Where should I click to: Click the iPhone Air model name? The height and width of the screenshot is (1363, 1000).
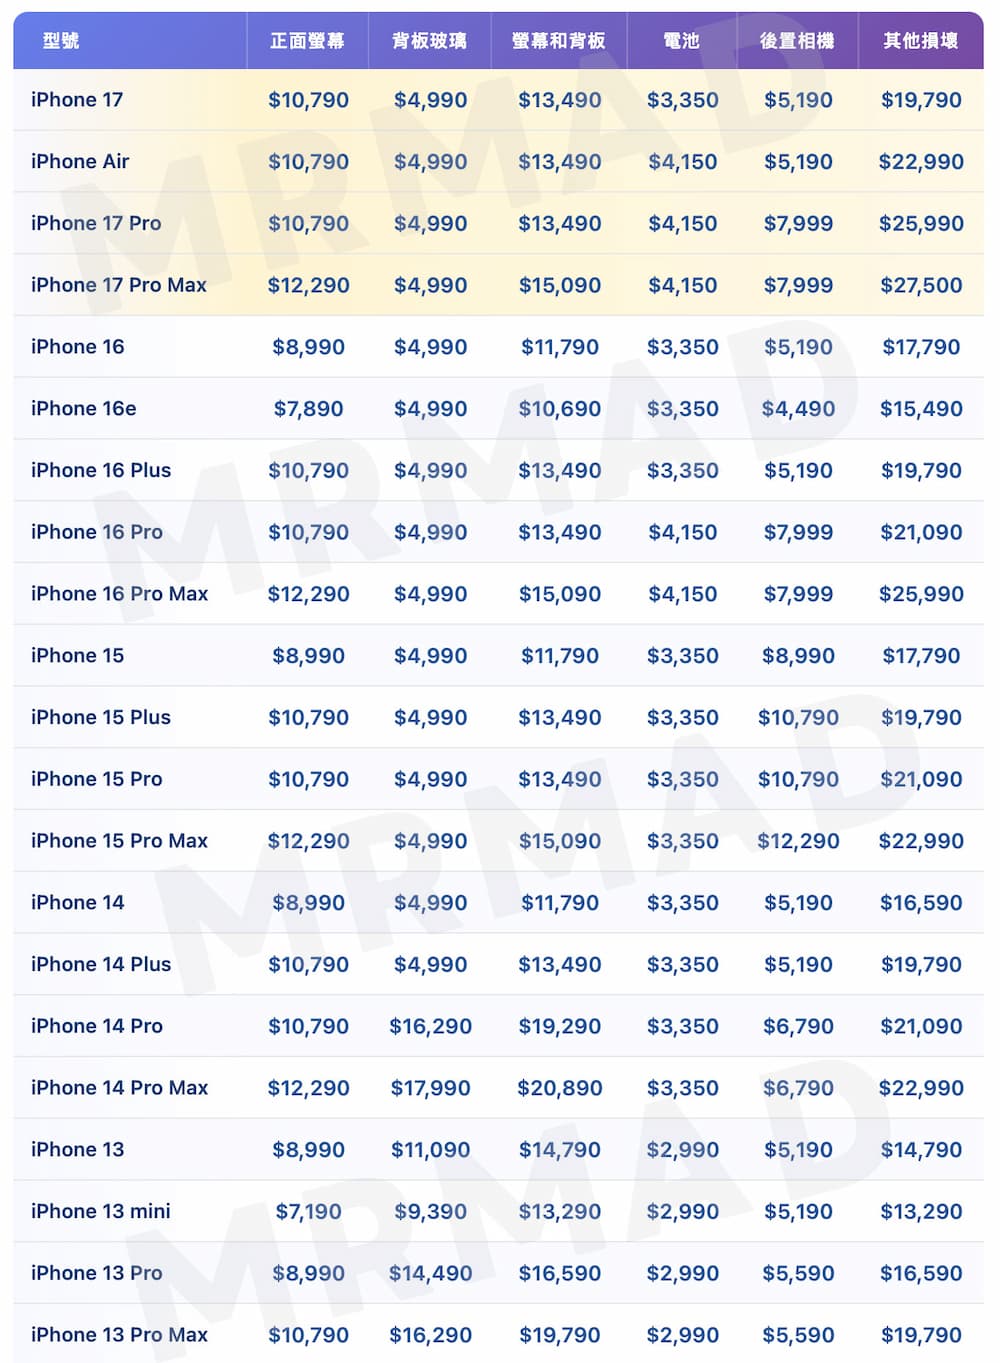[80, 161]
